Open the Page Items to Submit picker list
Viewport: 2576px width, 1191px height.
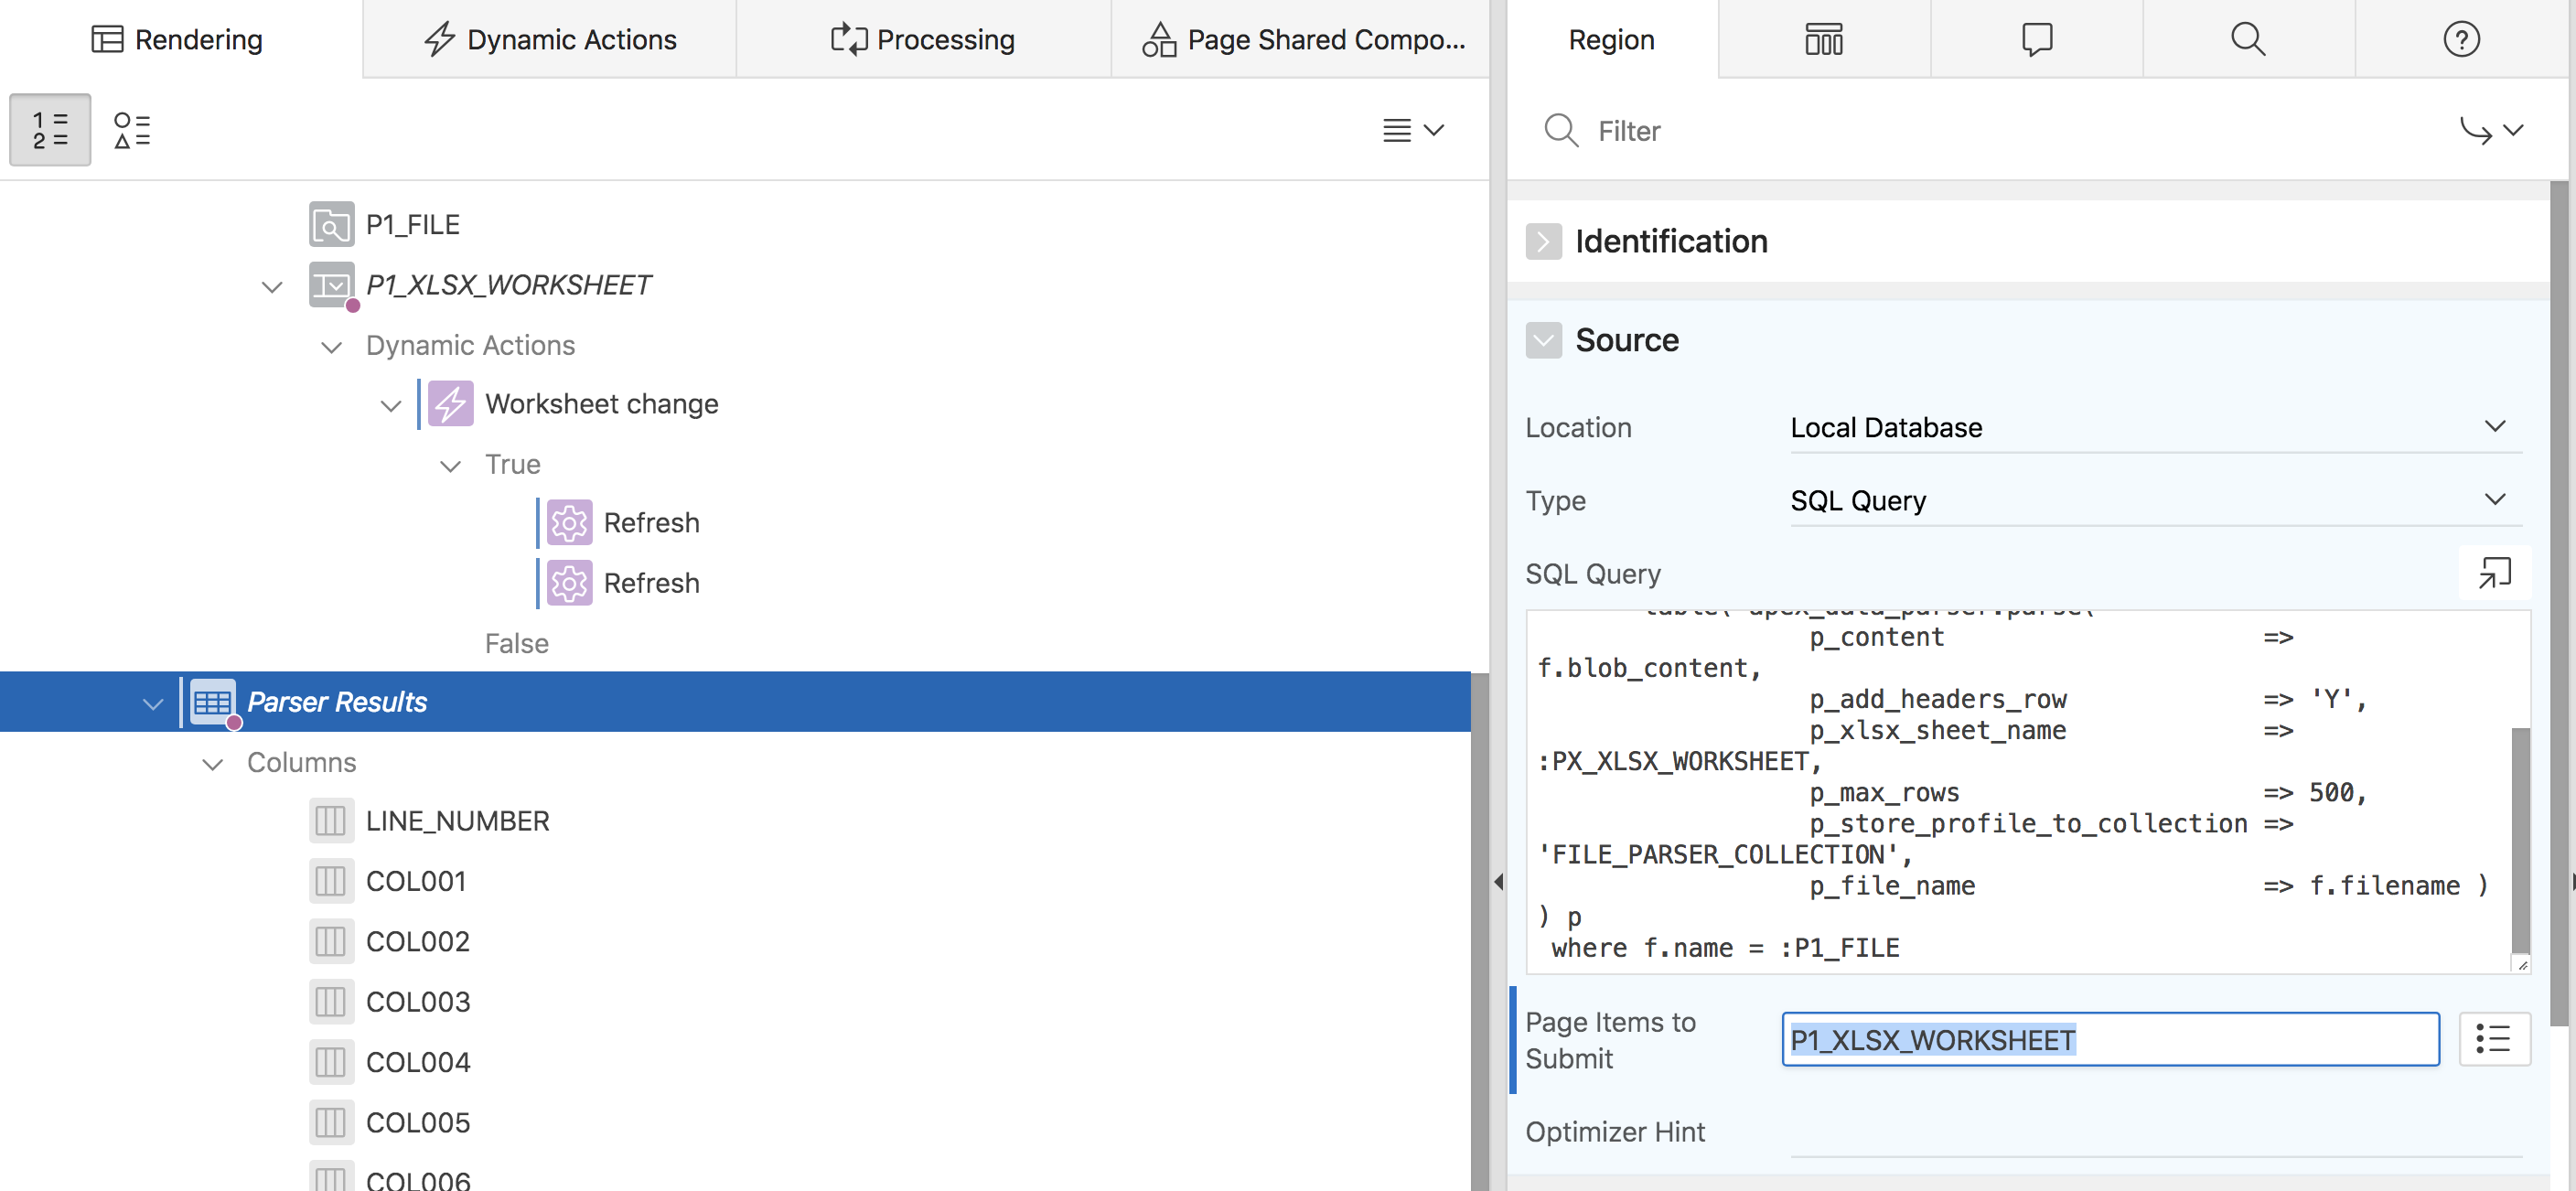click(2493, 1039)
